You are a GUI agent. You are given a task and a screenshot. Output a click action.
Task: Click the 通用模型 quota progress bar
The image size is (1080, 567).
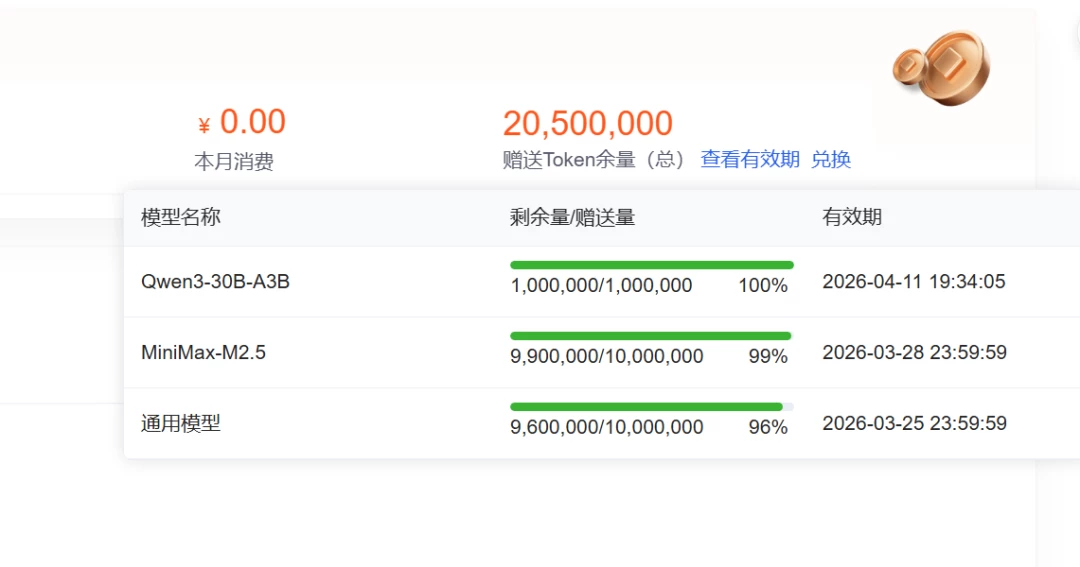[x=651, y=407]
